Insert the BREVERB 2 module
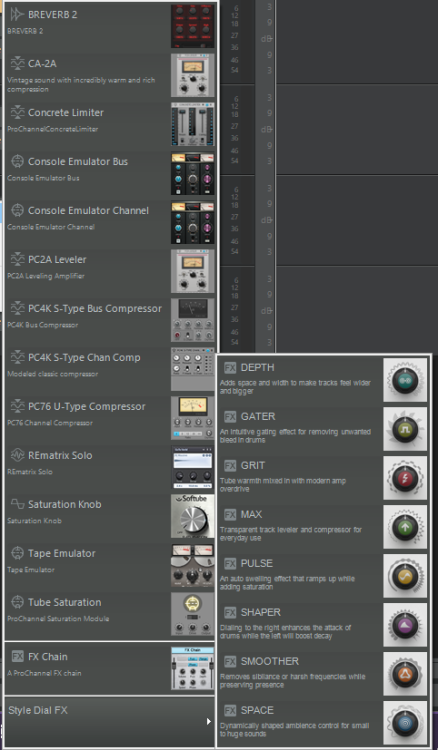438x750 pixels. click(110, 25)
